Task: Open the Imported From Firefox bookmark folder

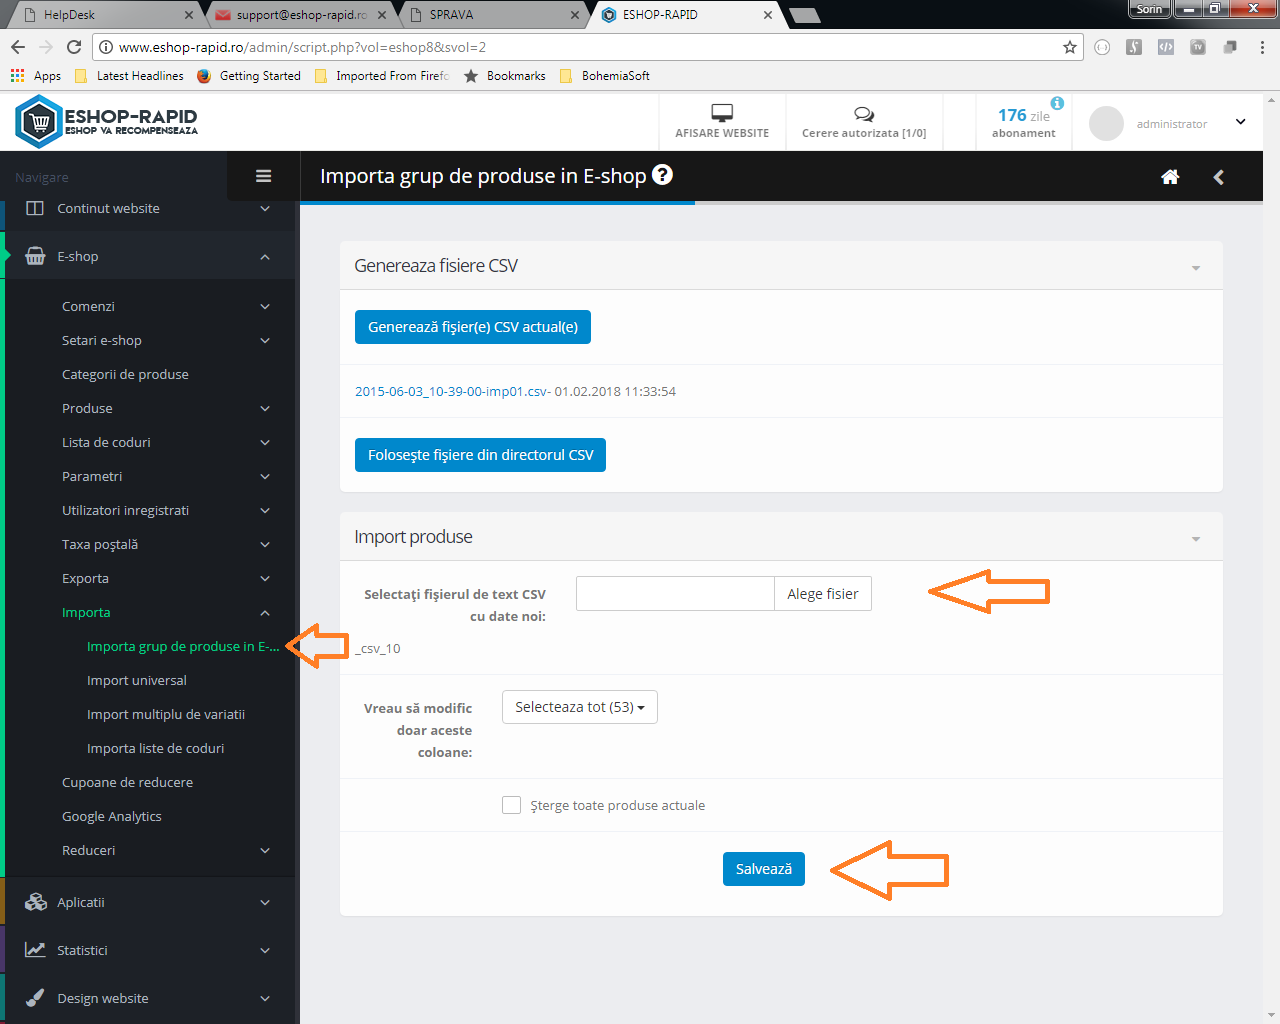Action: pyautogui.click(x=382, y=76)
